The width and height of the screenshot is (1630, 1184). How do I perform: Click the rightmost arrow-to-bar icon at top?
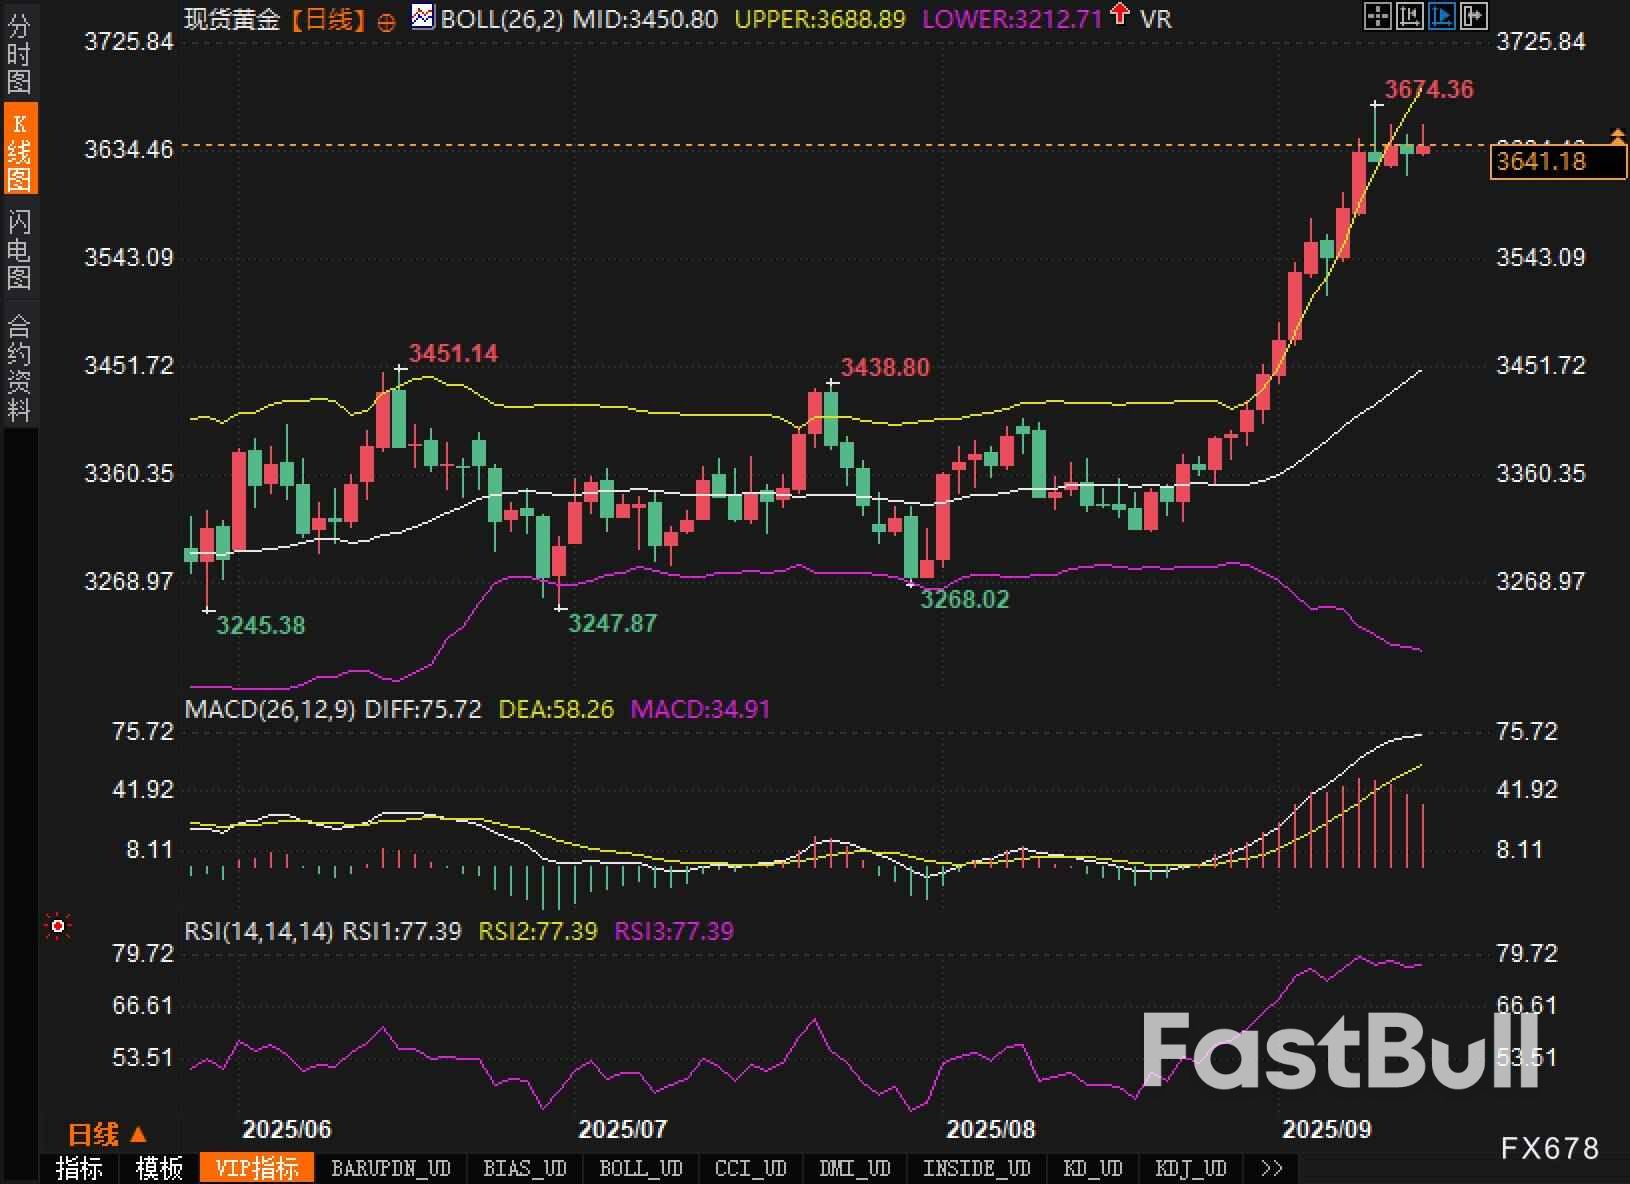coord(1473,16)
